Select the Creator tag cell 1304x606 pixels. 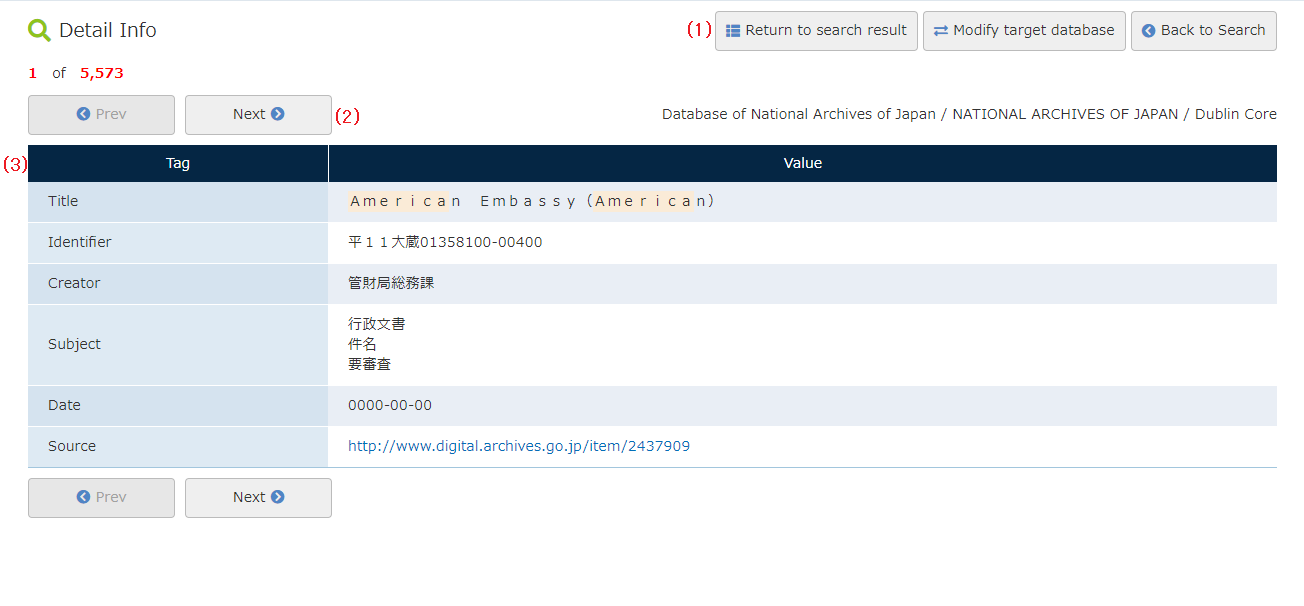point(178,284)
